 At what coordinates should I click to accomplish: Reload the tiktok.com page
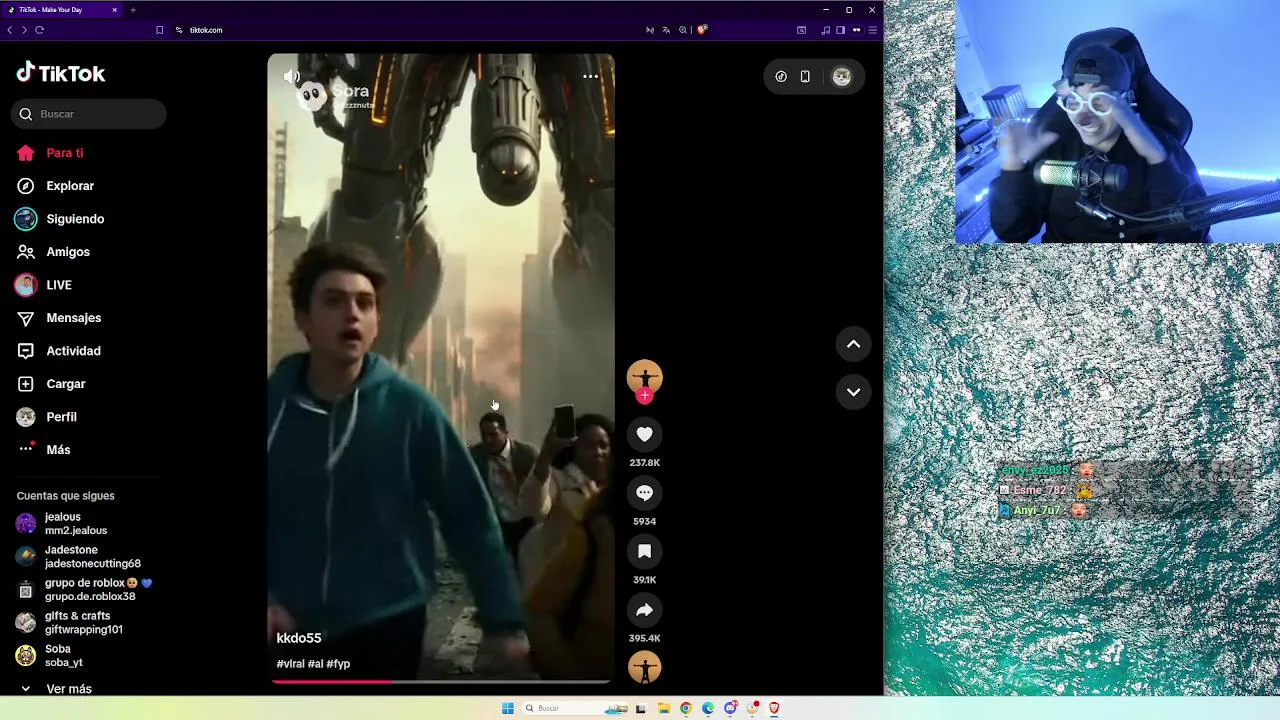[x=39, y=30]
